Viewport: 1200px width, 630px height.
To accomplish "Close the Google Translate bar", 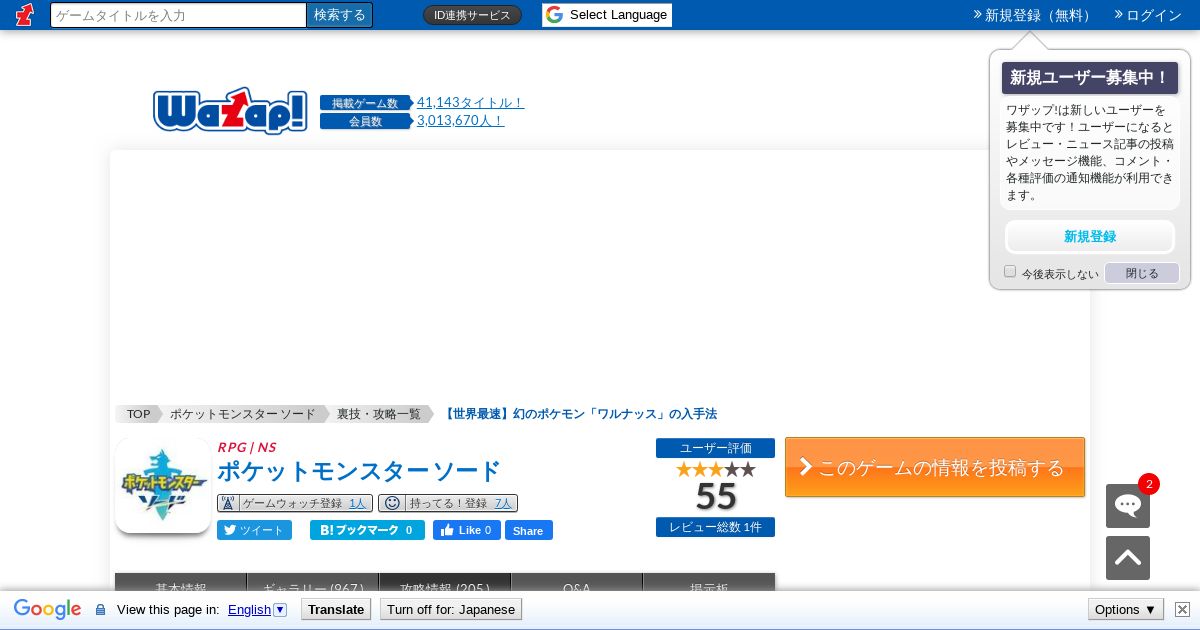I will click(x=1182, y=609).
